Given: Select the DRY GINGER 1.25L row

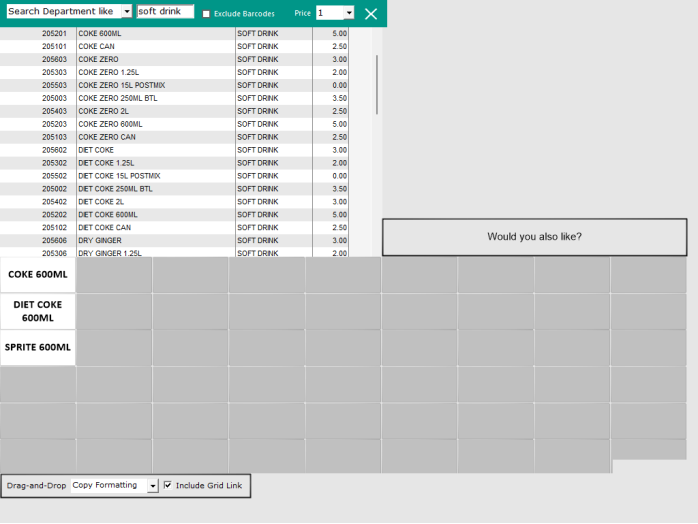Looking at the screenshot, I should point(174,252).
